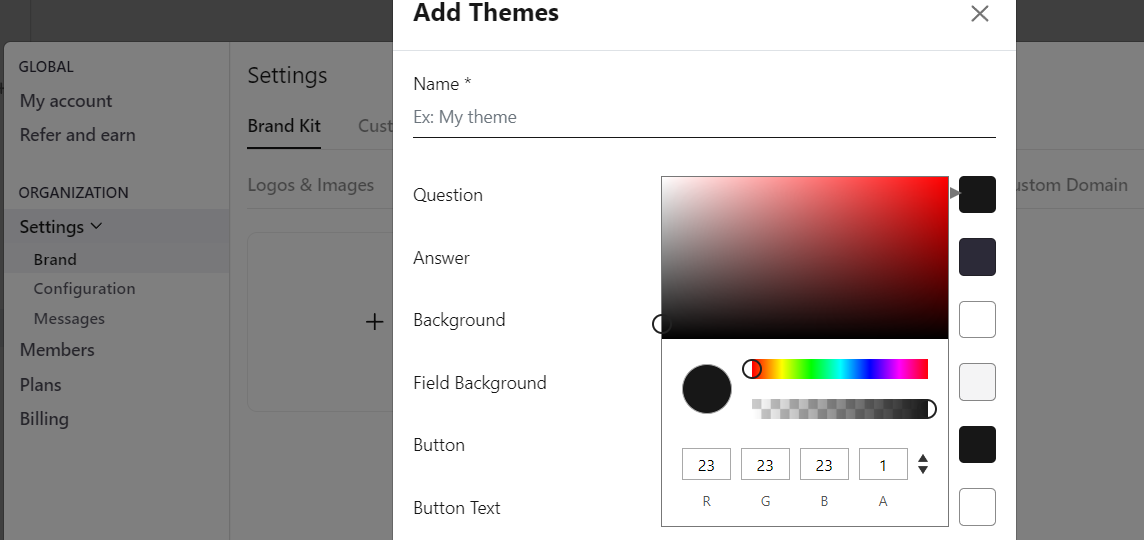Open My account in sidebar
Screen dimensions: 1144x540
tap(66, 101)
